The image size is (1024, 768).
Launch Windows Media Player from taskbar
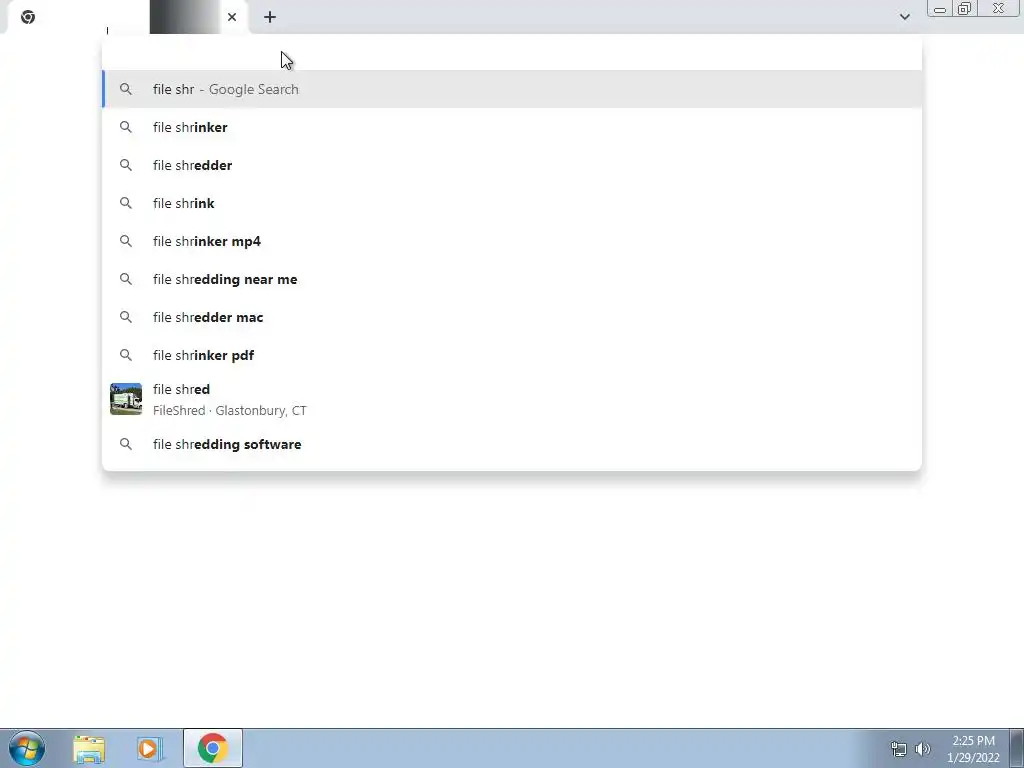150,748
